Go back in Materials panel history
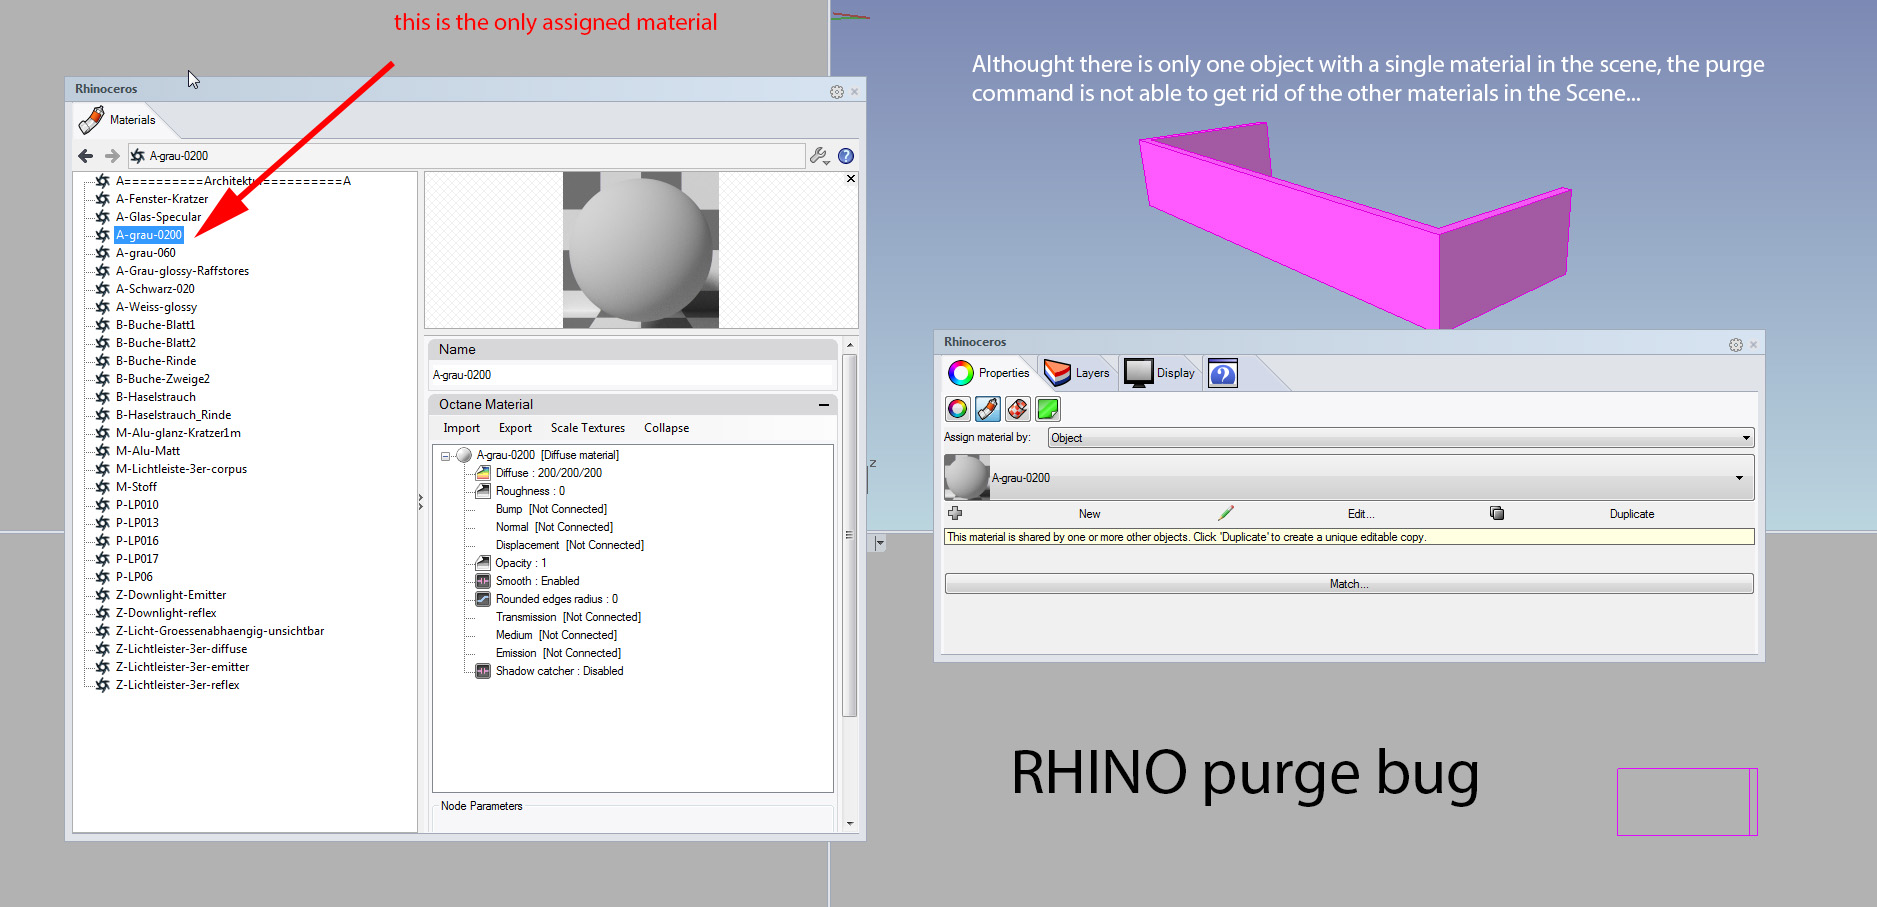Viewport: 1877px width, 907px height. pos(86,156)
